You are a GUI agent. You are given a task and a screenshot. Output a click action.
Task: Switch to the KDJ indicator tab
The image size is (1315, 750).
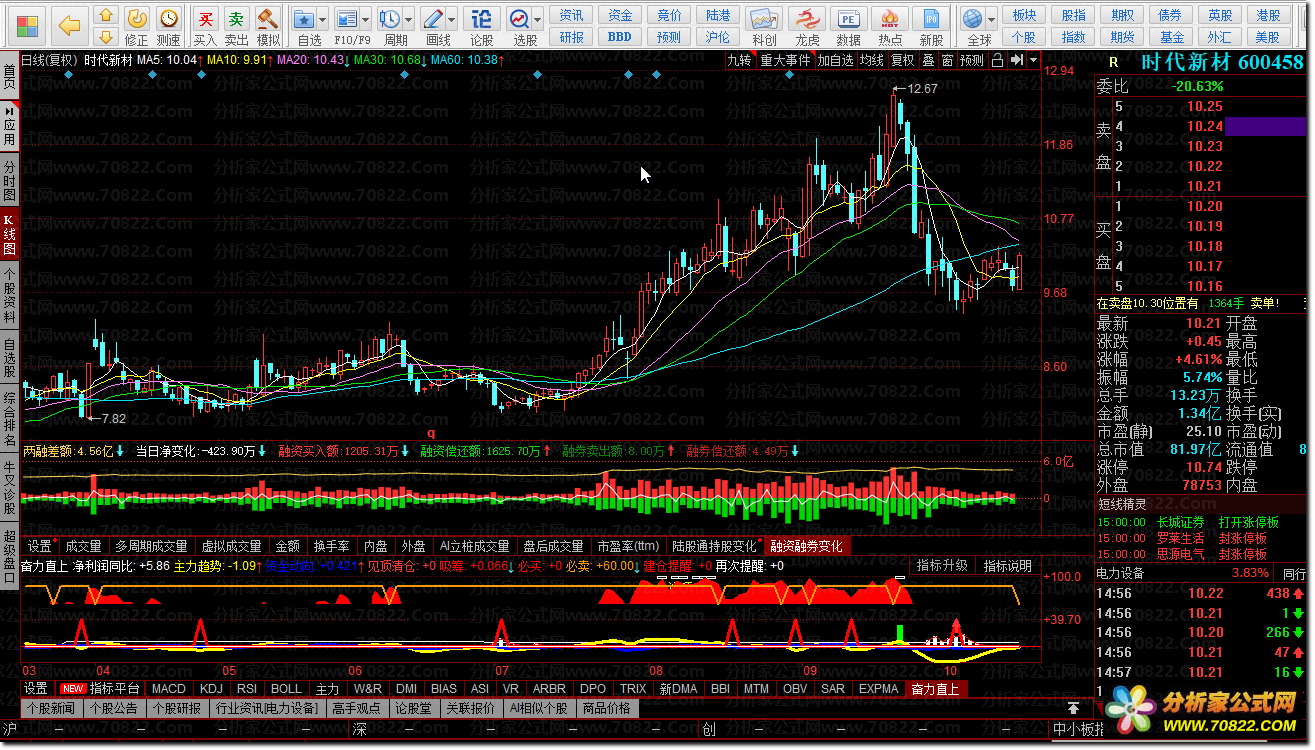211,689
